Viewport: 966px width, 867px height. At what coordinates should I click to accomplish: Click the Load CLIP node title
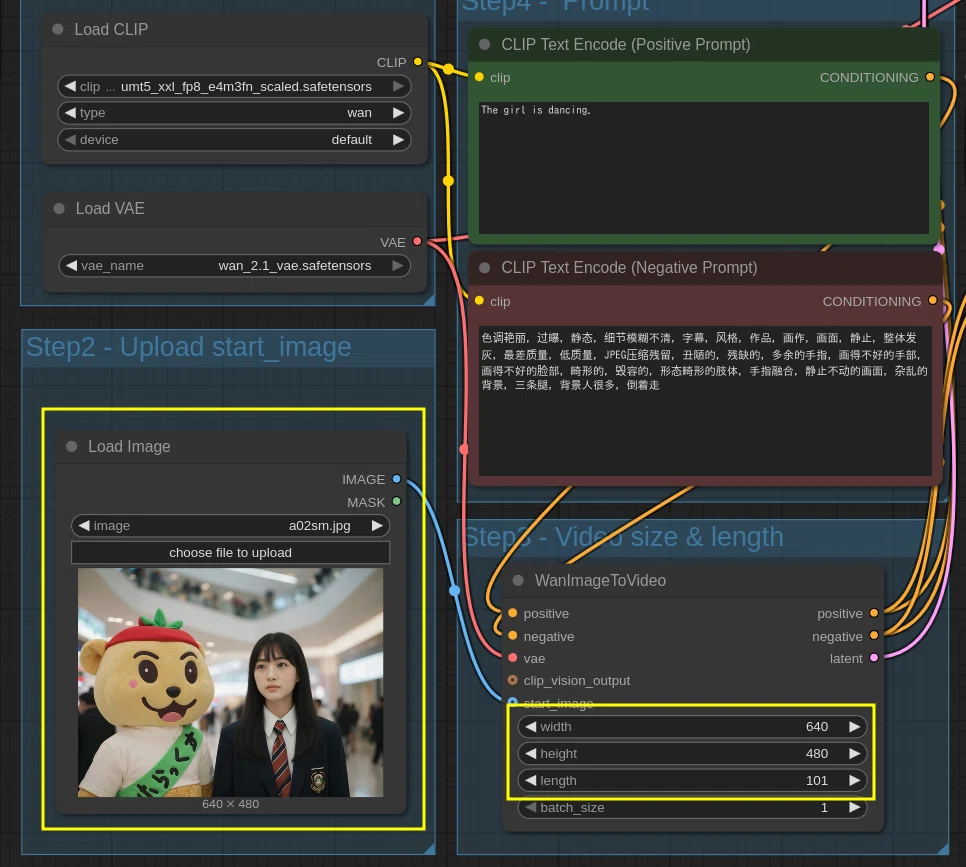111,29
